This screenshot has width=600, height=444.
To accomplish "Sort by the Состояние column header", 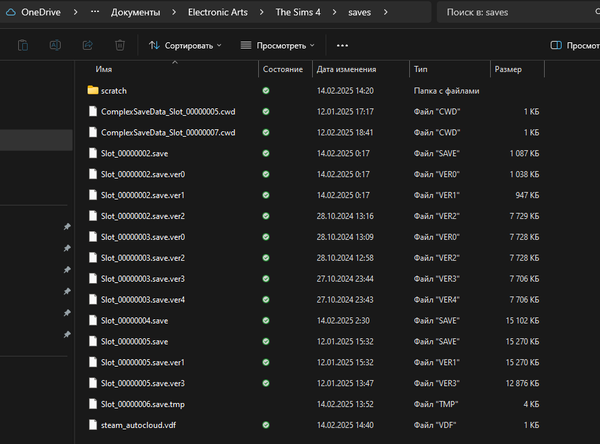I will (x=283, y=69).
